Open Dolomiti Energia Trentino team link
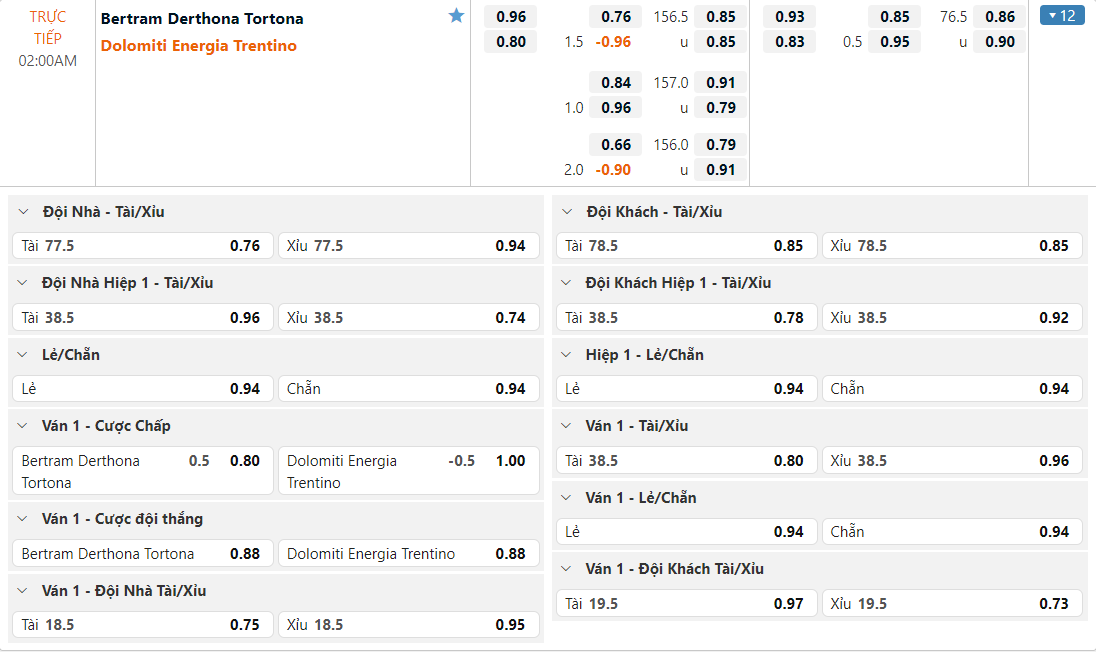The height and width of the screenshot is (652, 1096). [199, 46]
